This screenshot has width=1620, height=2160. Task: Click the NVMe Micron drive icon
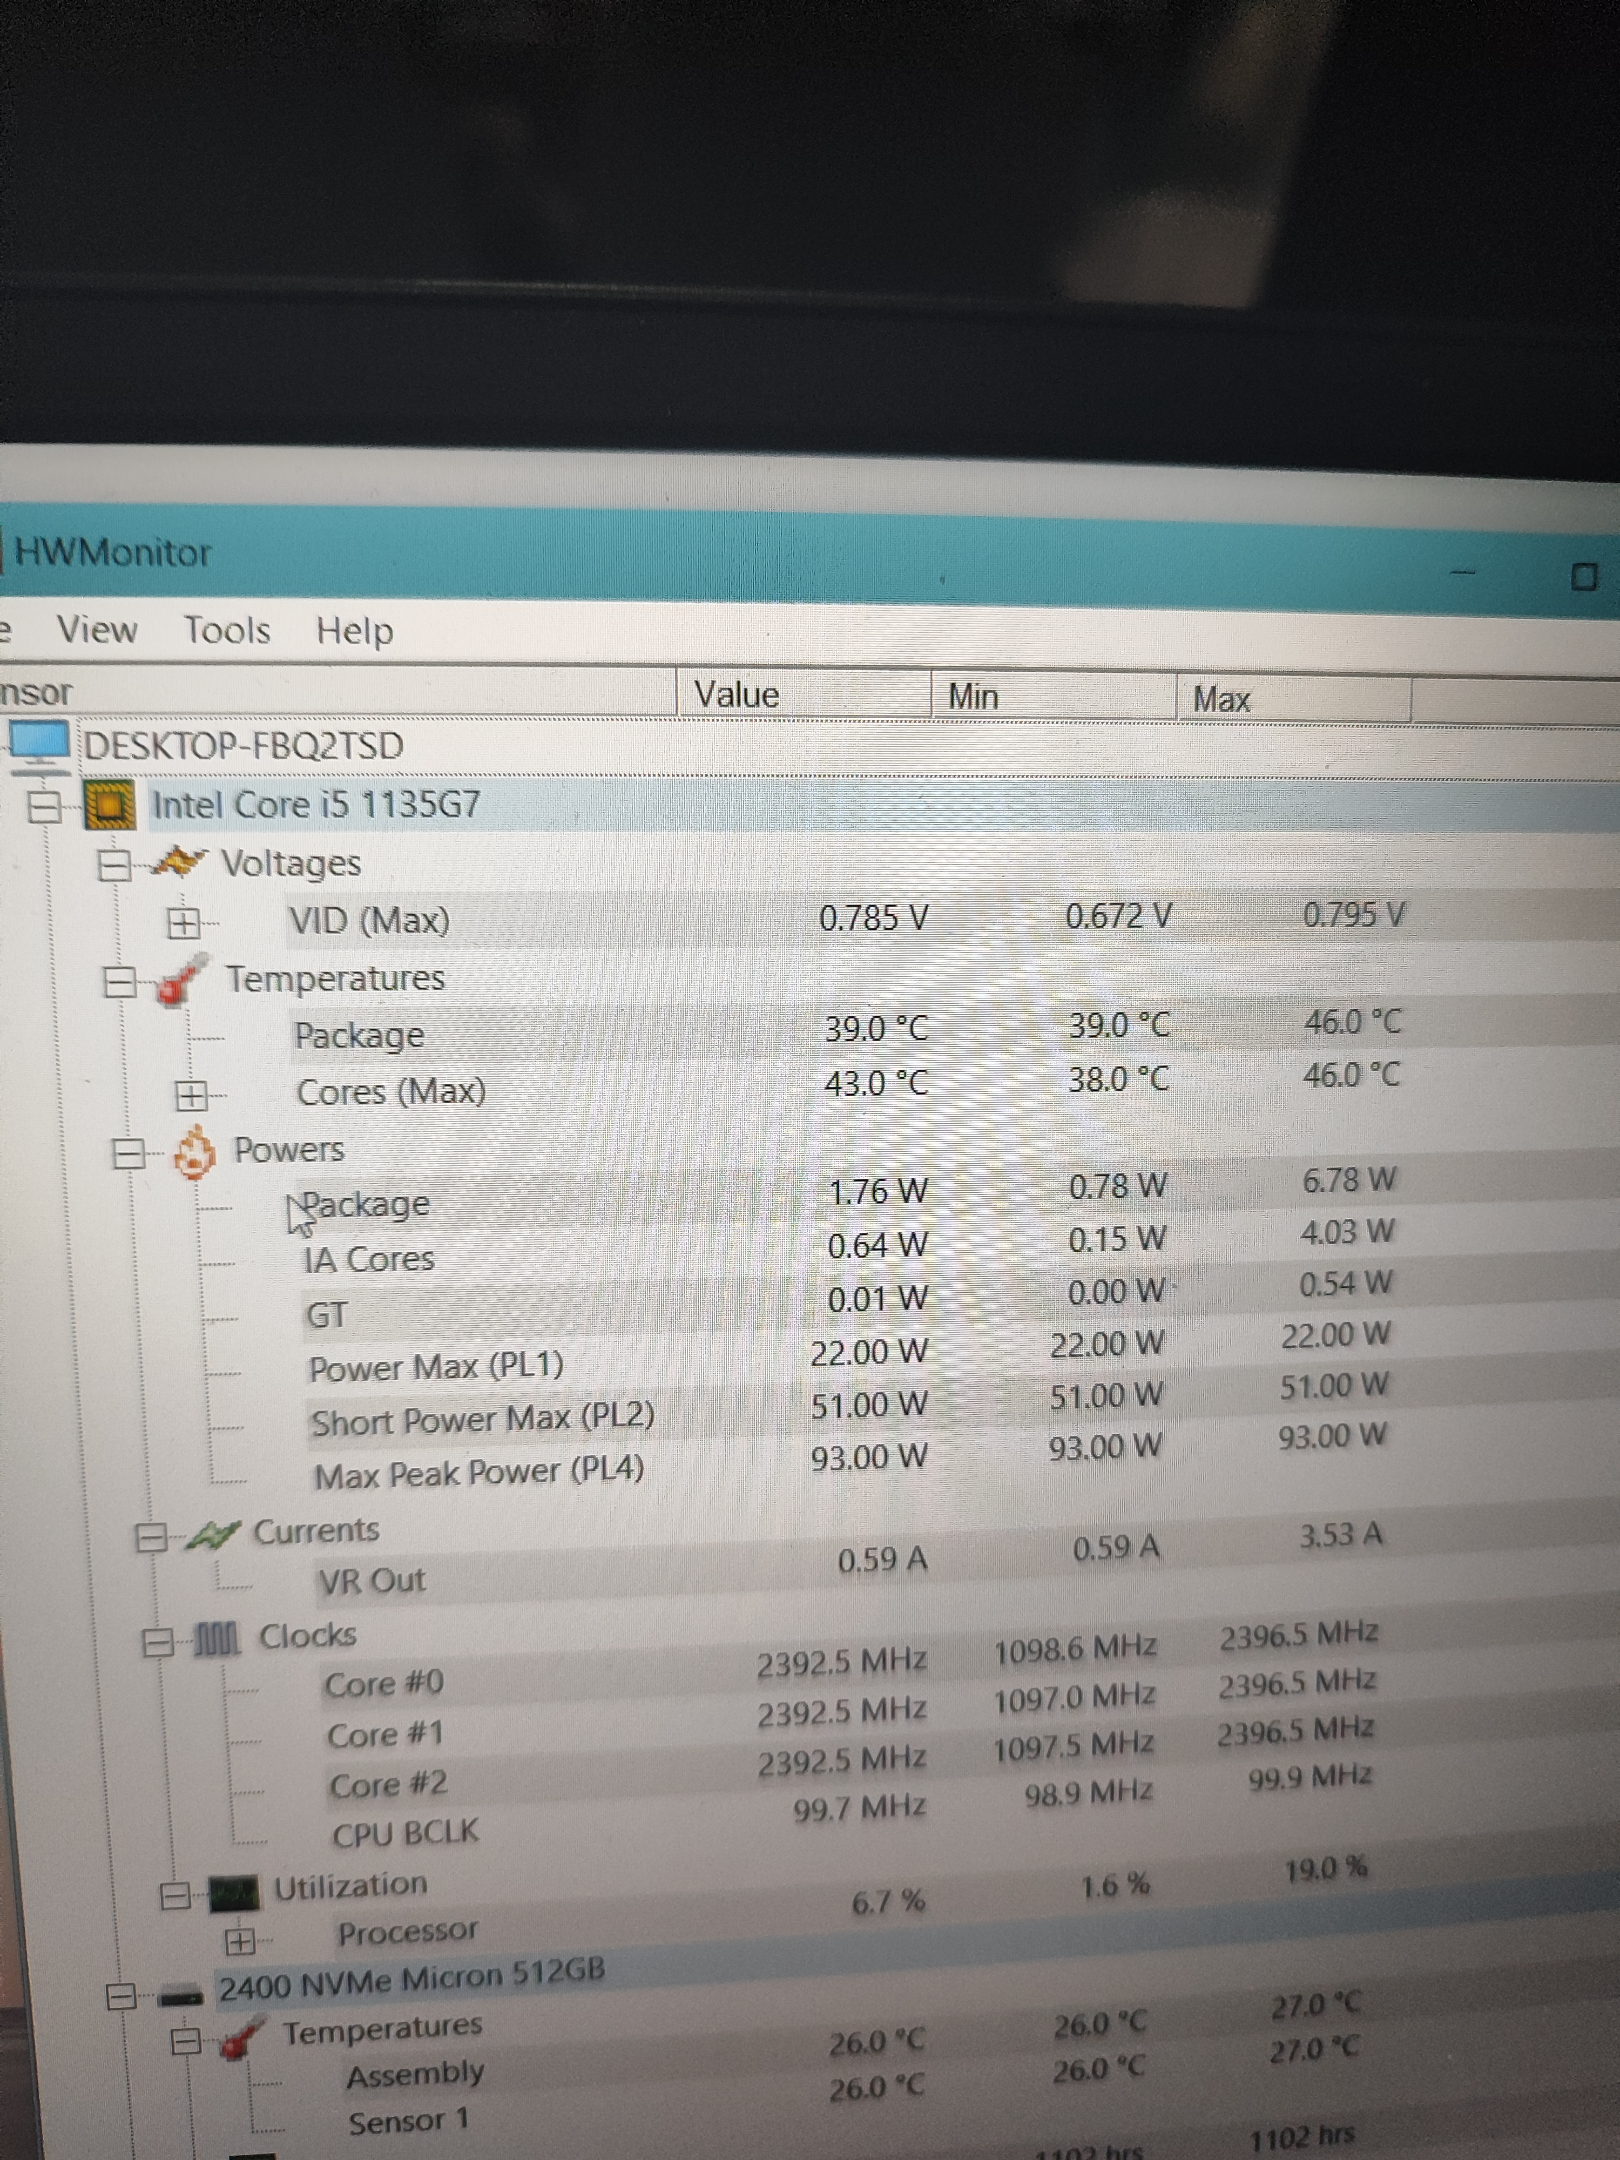[x=181, y=1997]
